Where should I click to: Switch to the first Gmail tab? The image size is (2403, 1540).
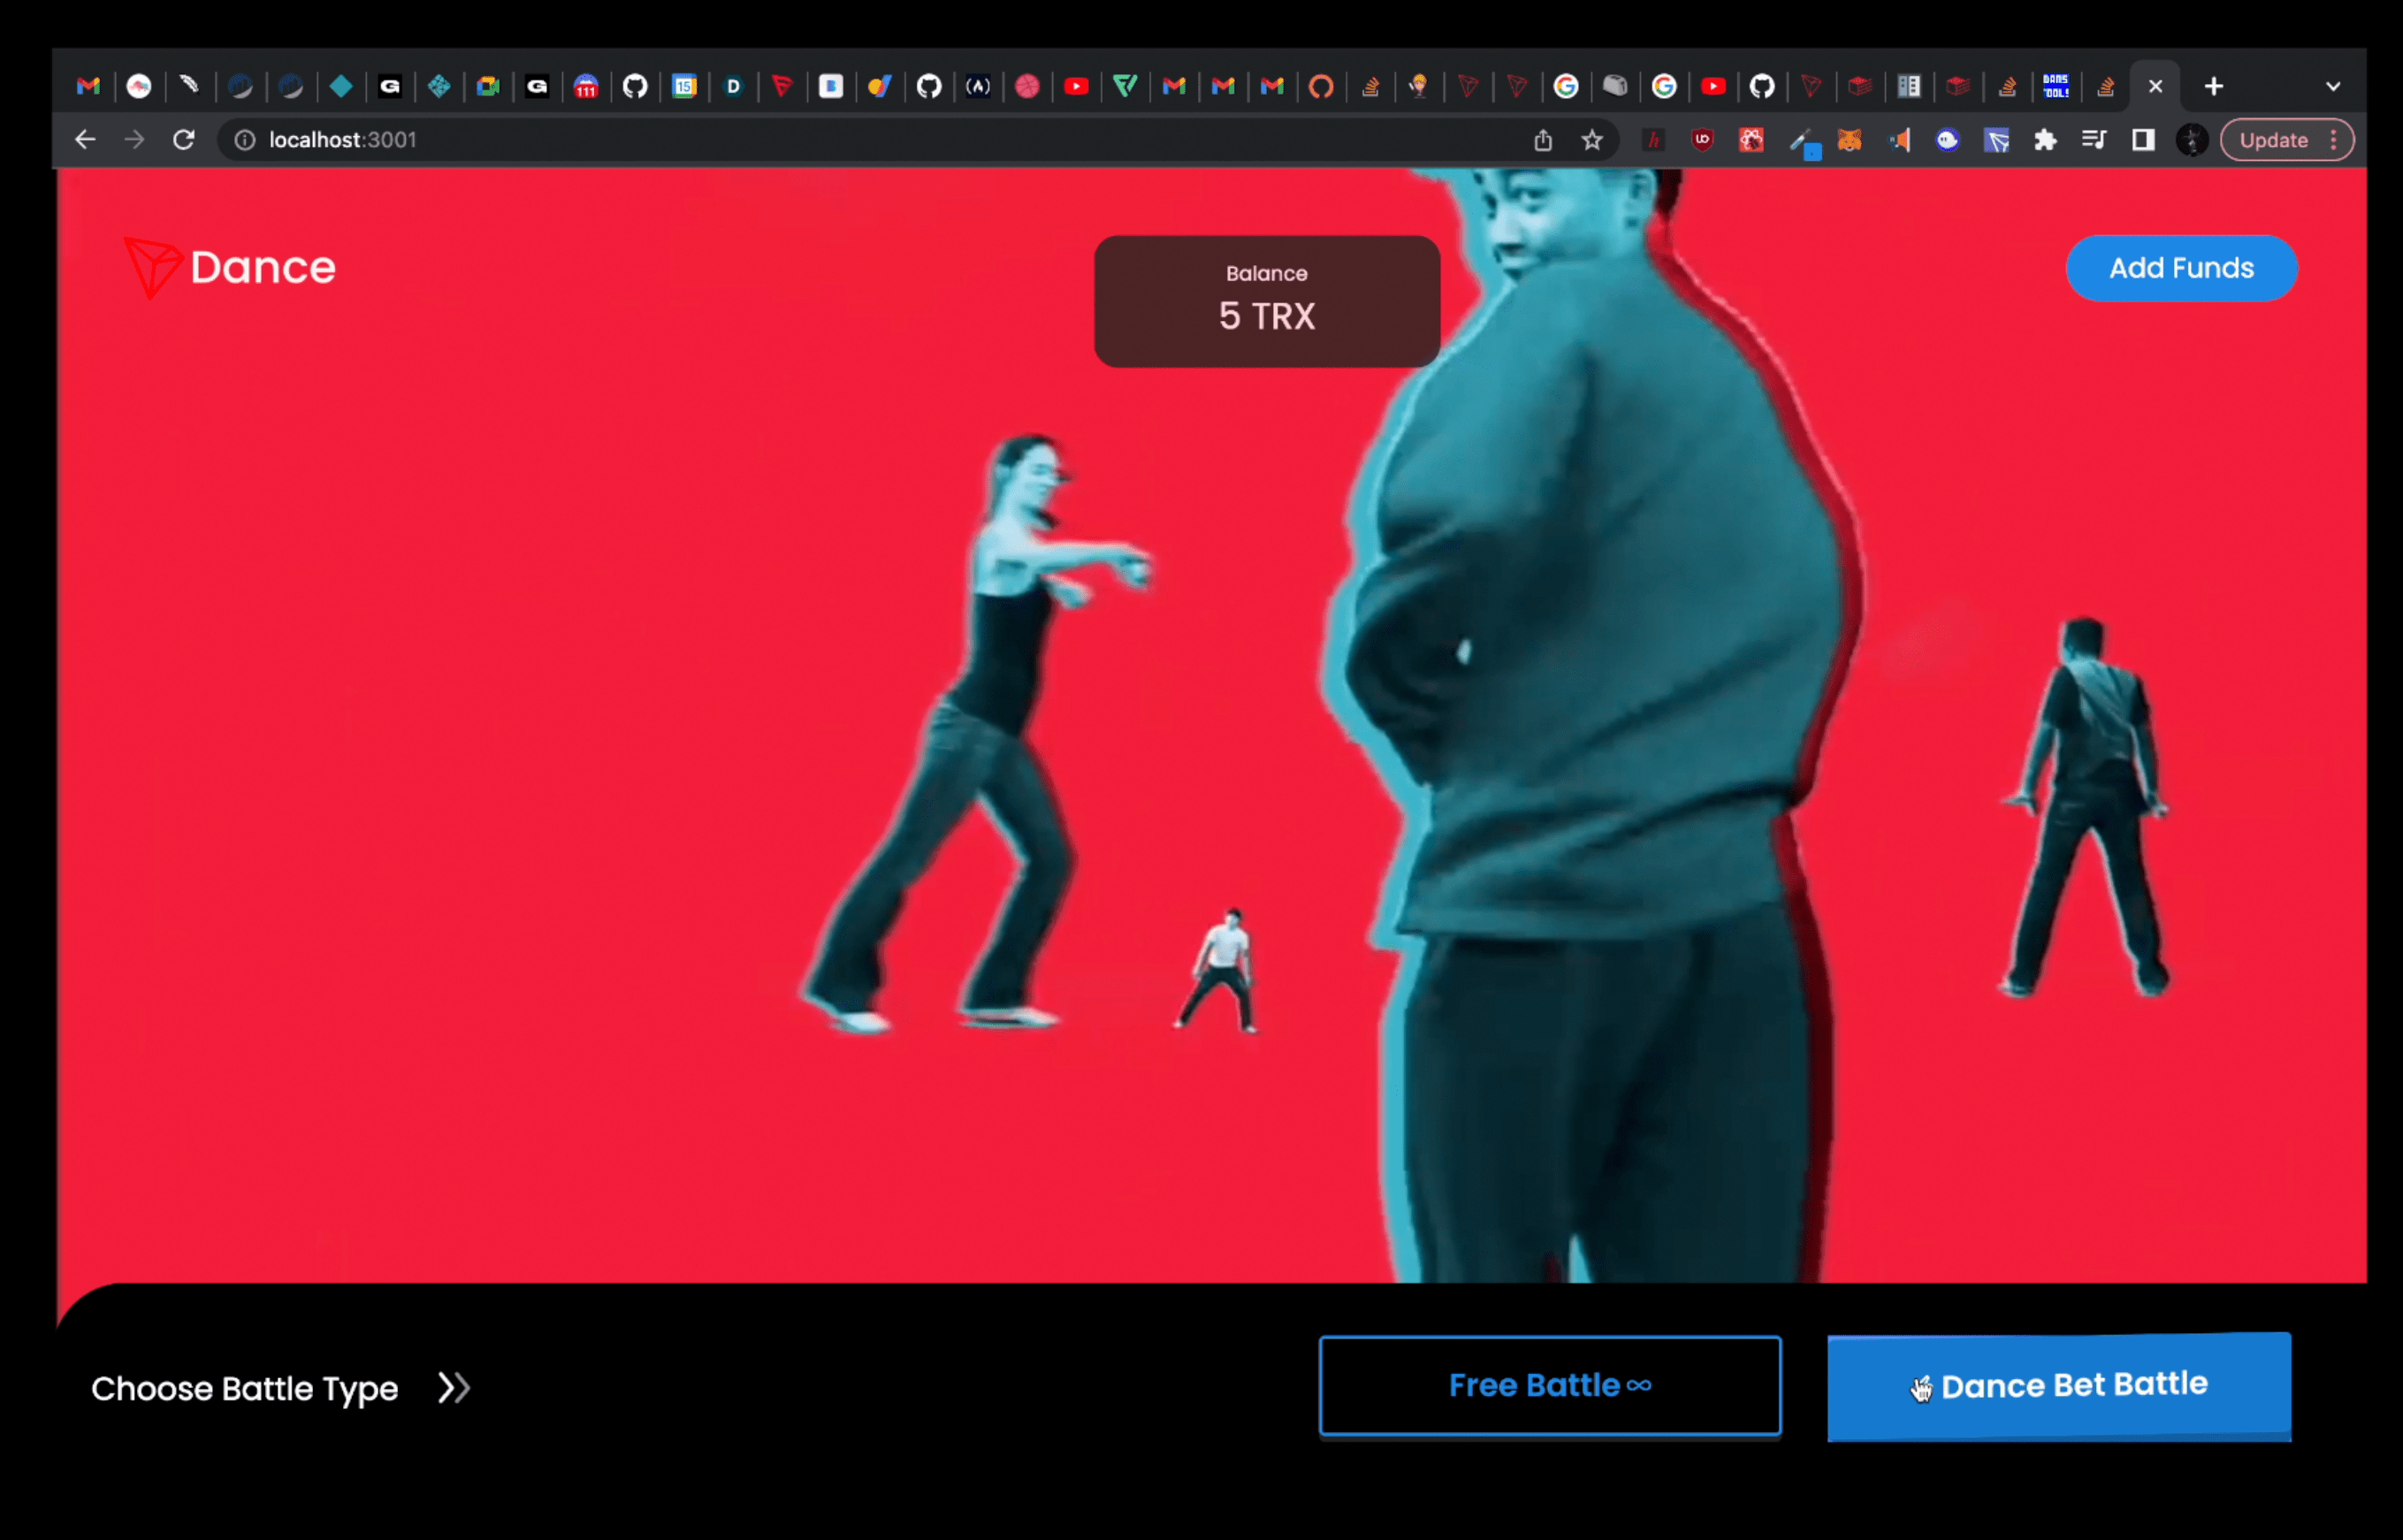coord(88,87)
